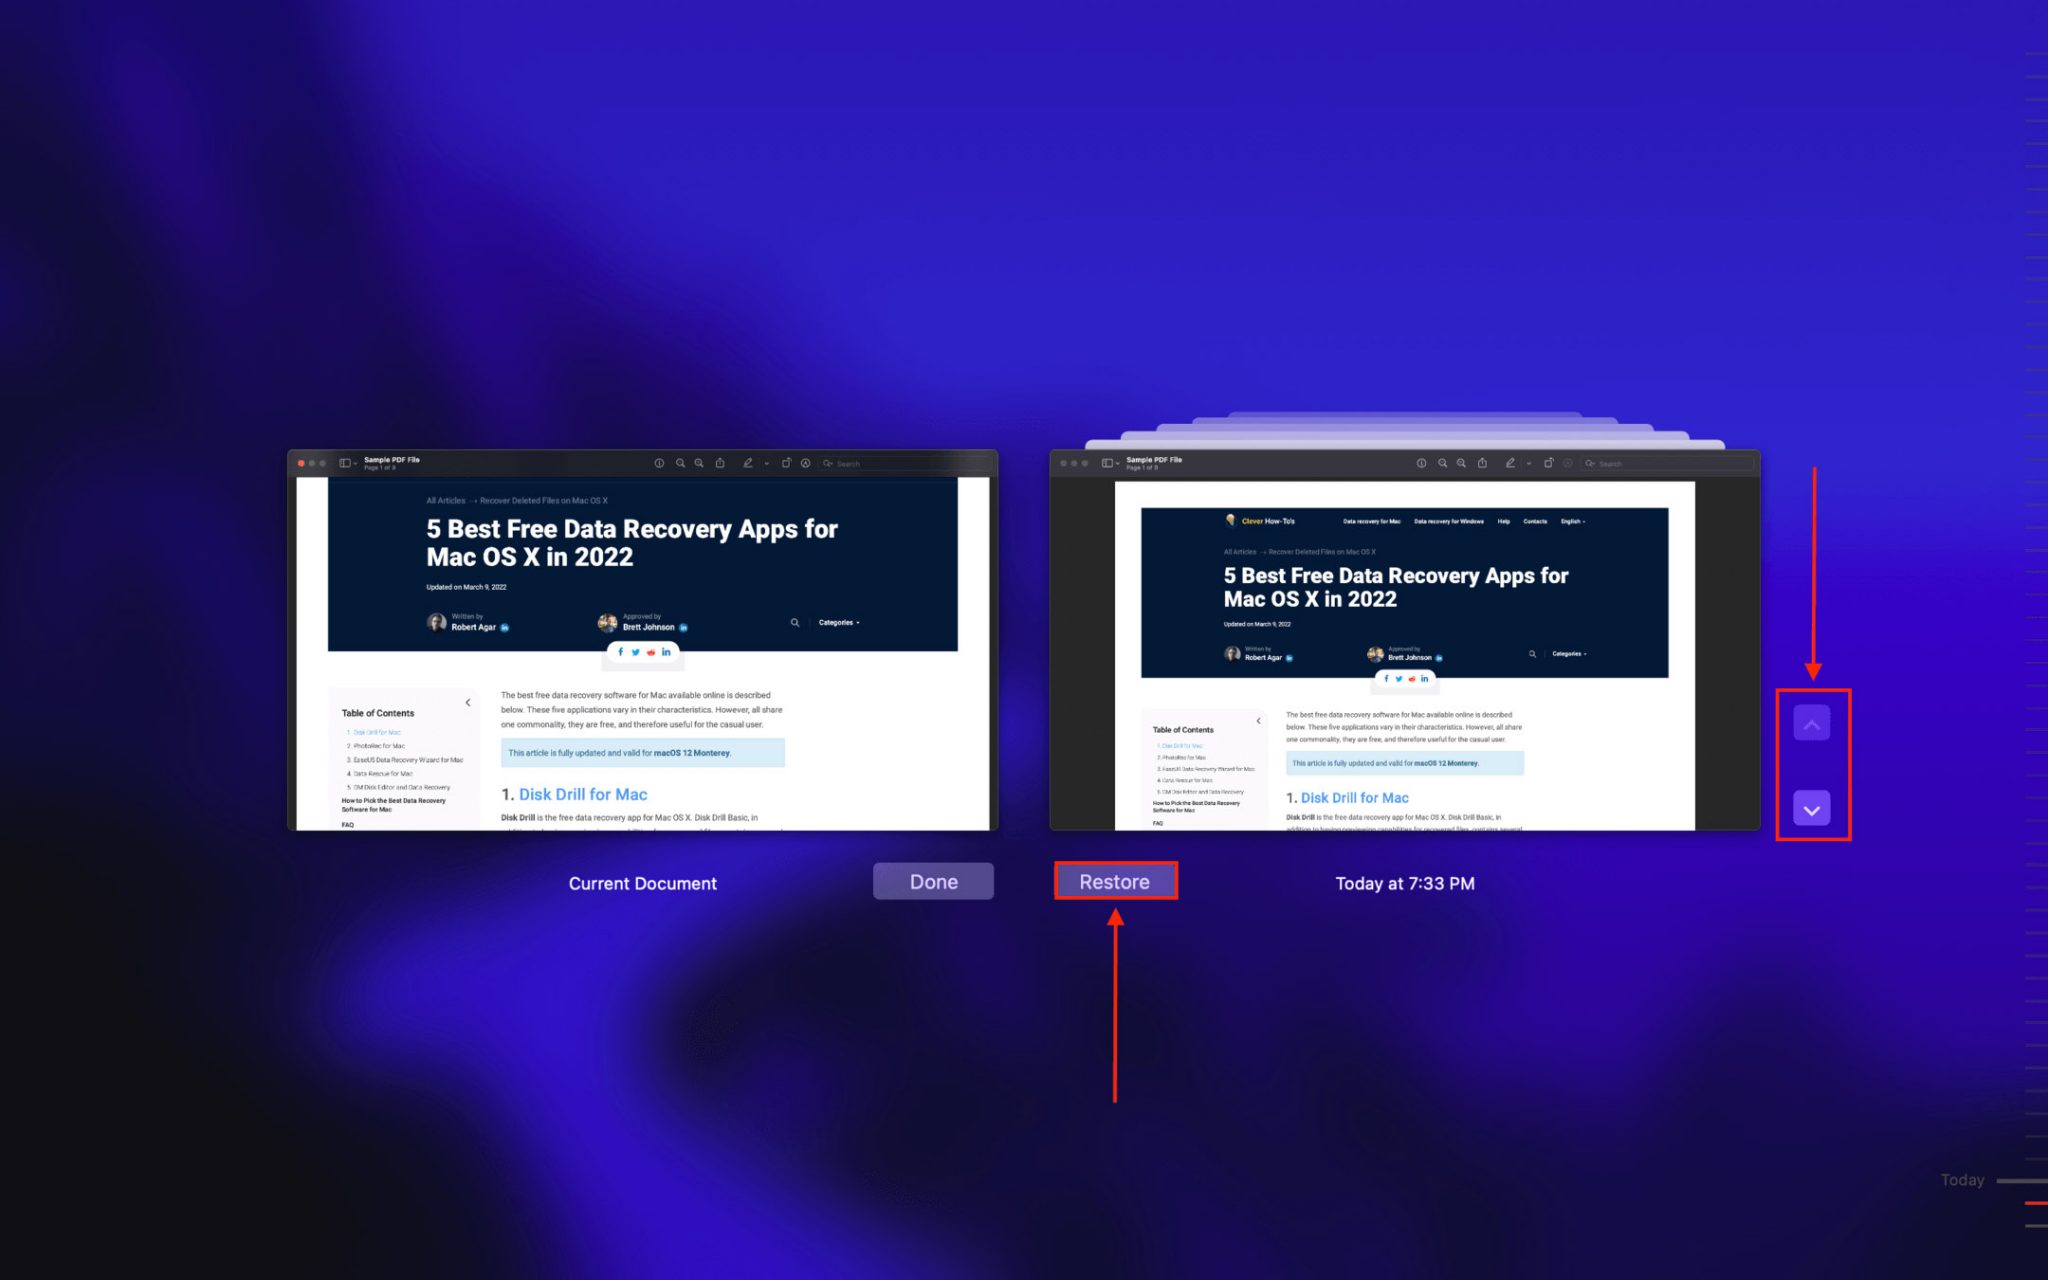Click the annotation markup icon in toolbar
This screenshot has width=2048, height=1280.
click(748, 462)
